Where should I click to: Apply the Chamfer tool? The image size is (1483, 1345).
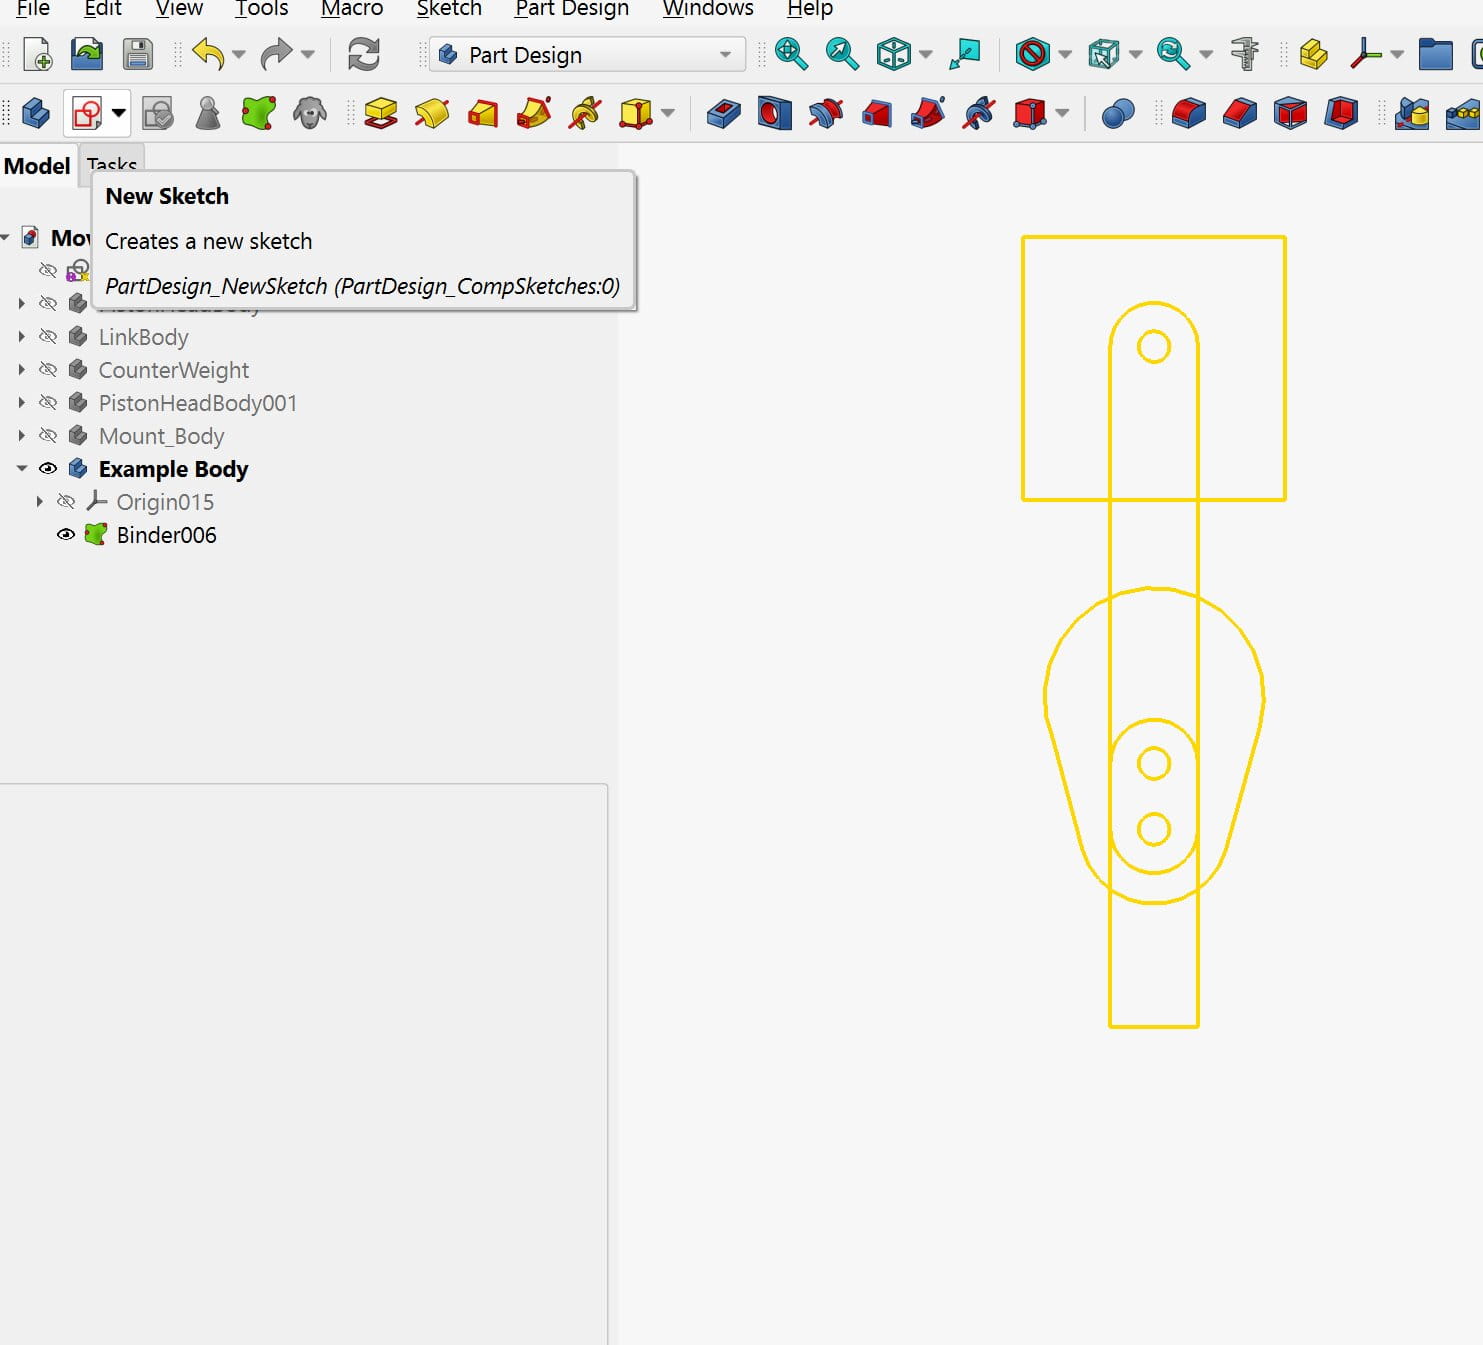point(1240,114)
